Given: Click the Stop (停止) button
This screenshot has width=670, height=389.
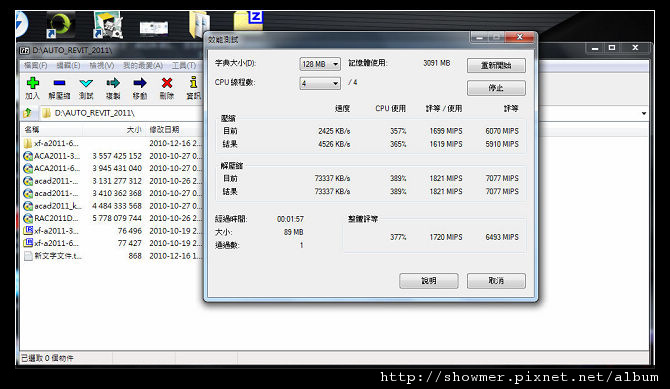Looking at the screenshot, I should click(x=496, y=88).
